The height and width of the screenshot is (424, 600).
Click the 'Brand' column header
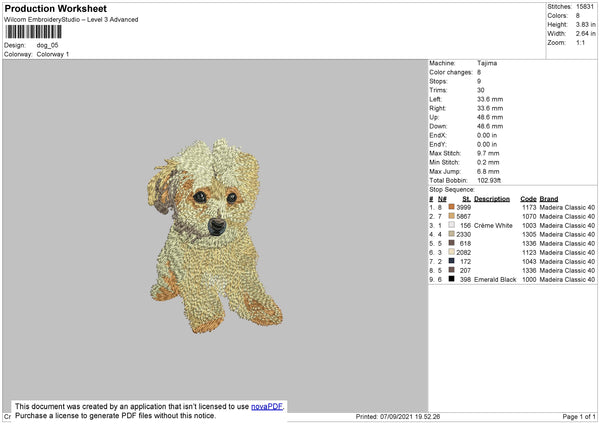tap(549, 199)
